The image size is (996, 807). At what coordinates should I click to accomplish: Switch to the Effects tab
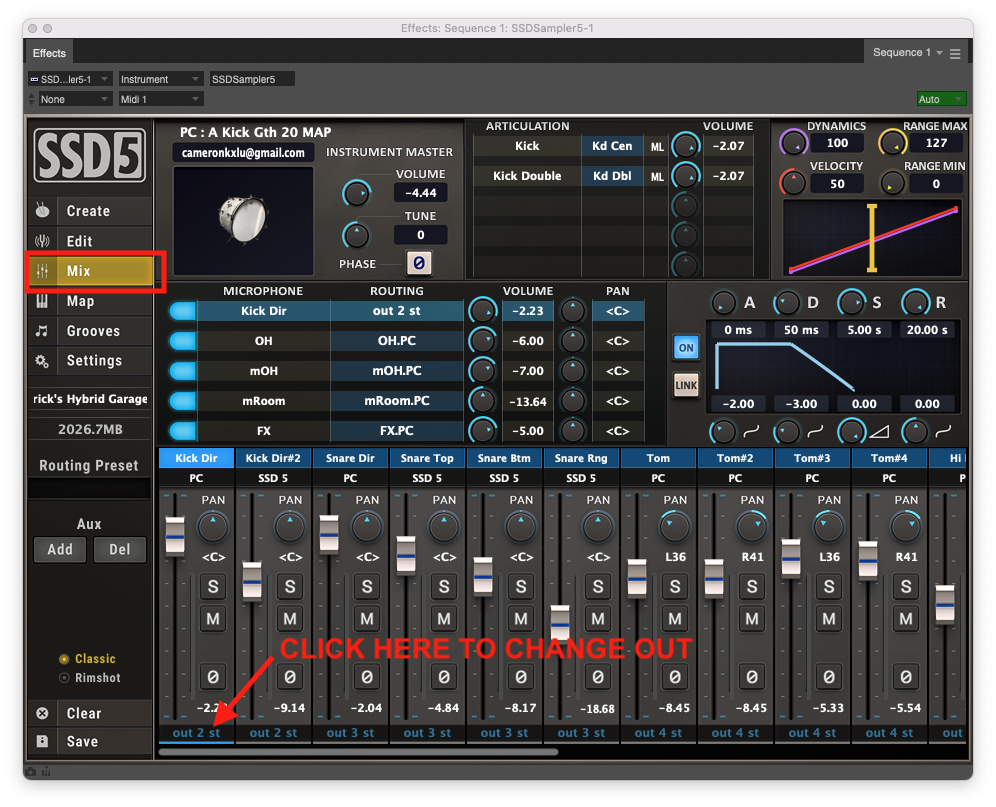[x=48, y=52]
